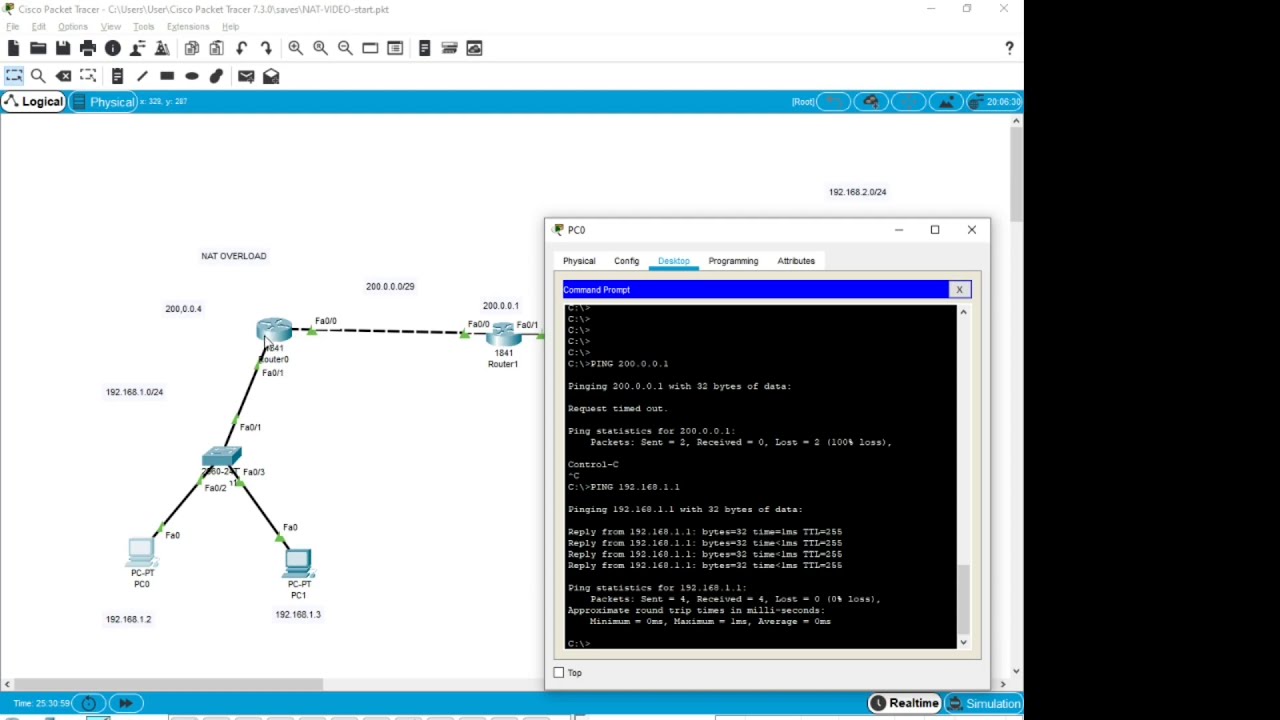
Task: Choose the Inspect magnifier tool
Action: (x=38, y=76)
